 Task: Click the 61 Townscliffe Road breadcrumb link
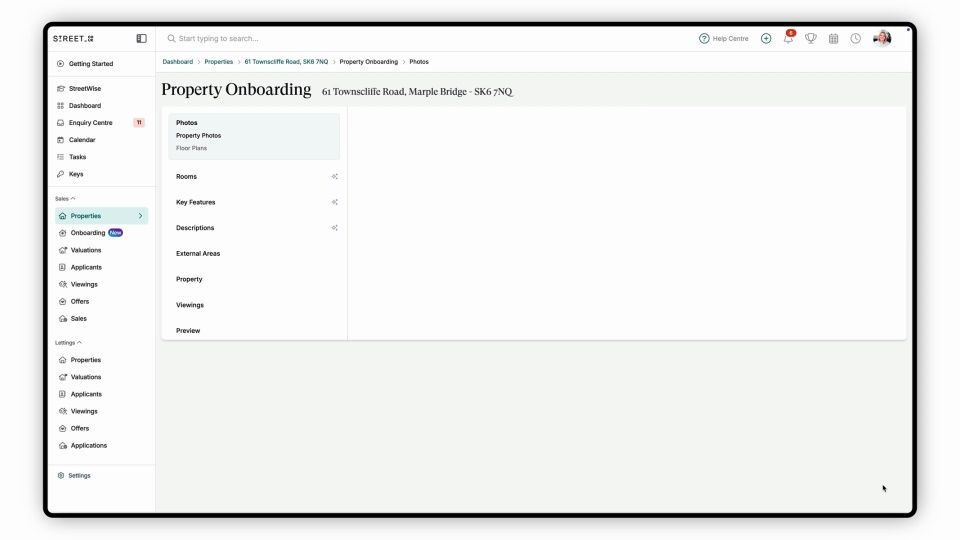tap(286, 62)
